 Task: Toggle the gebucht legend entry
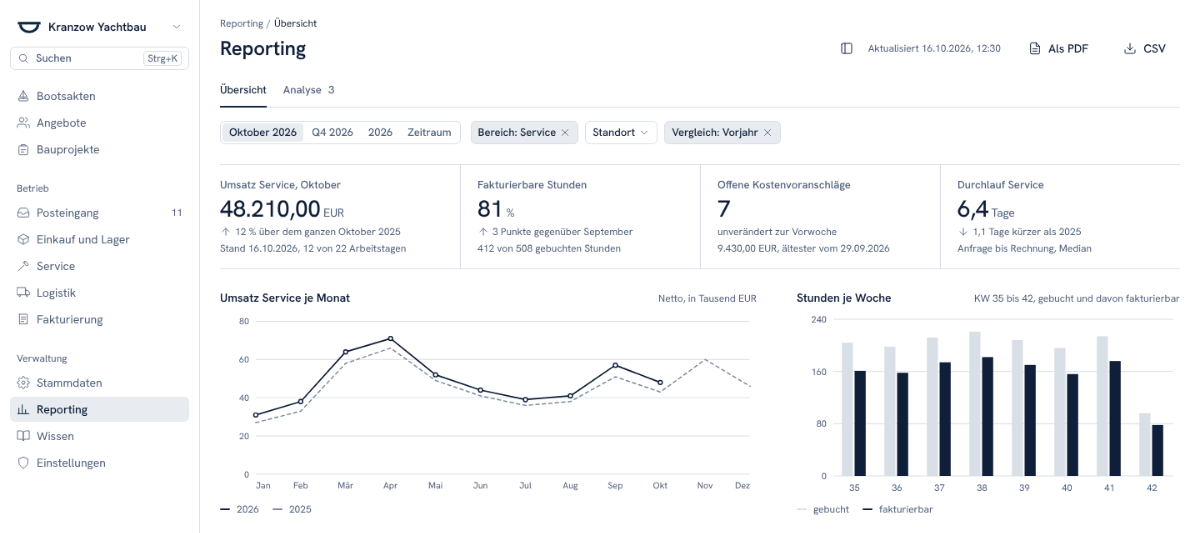[x=823, y=509]
